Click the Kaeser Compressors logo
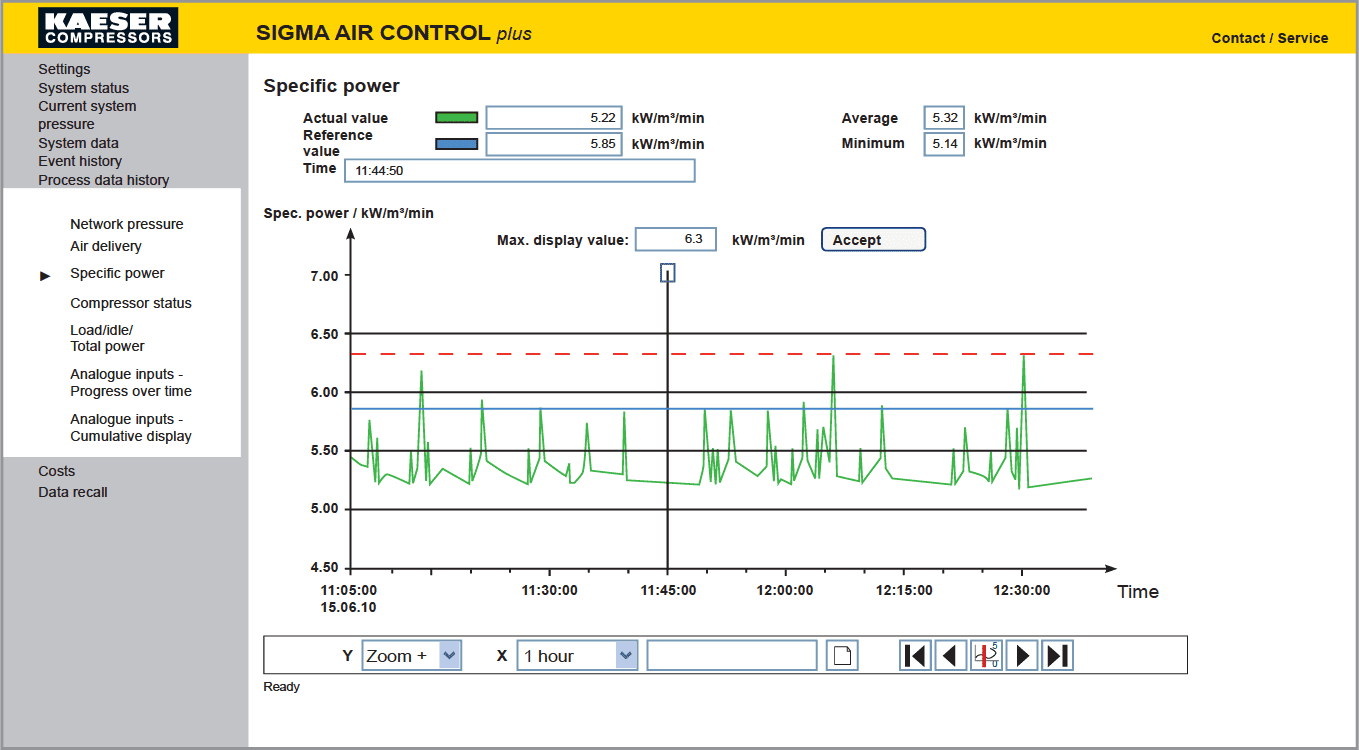The width and height of the screenshot is (1359, 750). (108, 28)
